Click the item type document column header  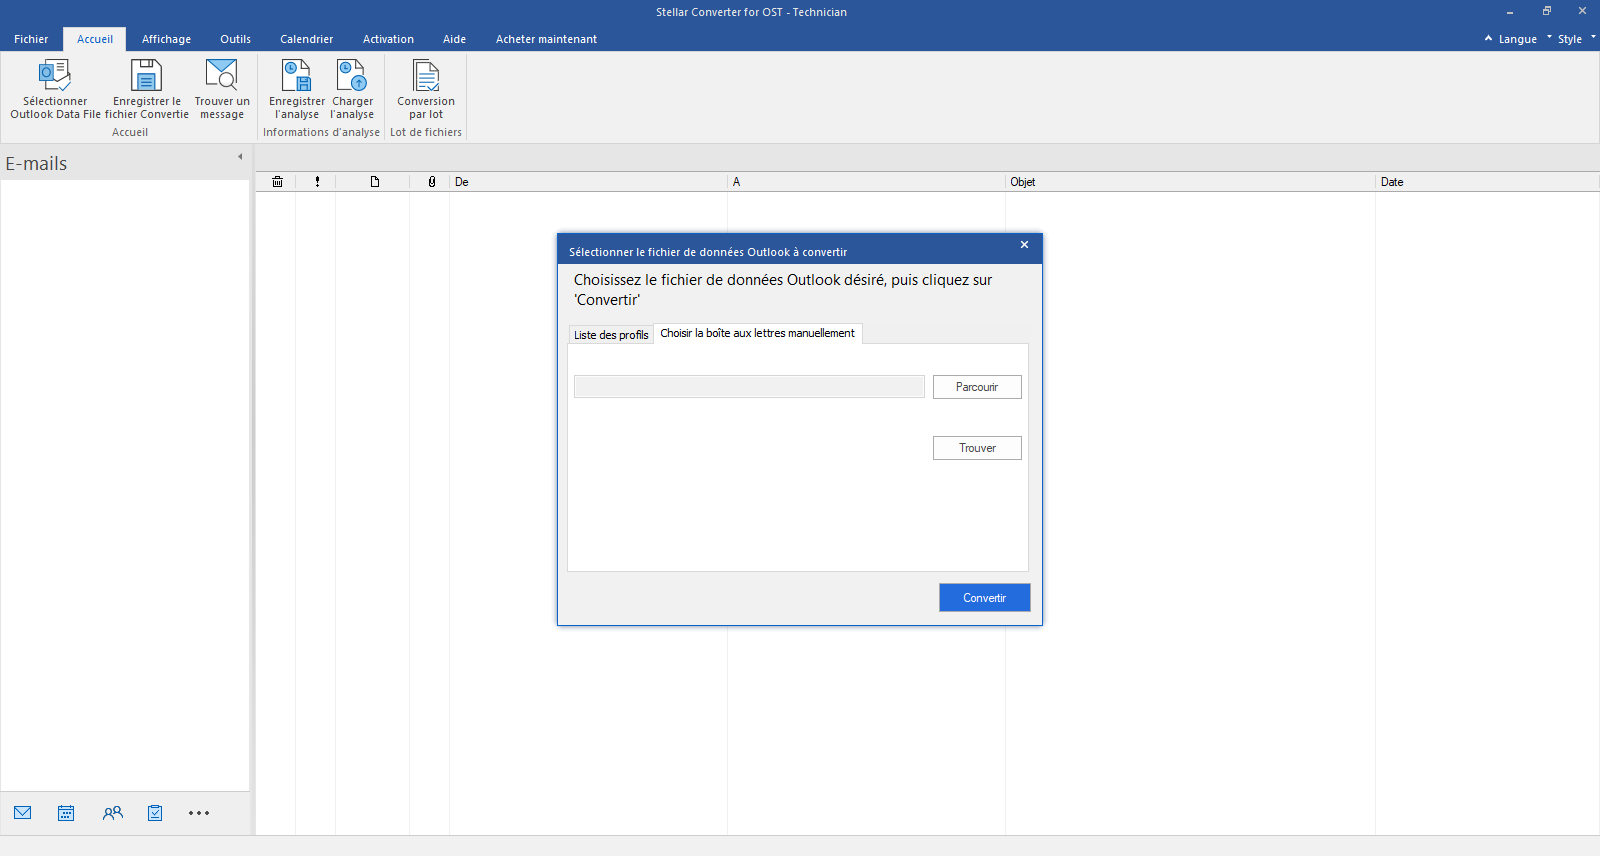click(375, 182)
